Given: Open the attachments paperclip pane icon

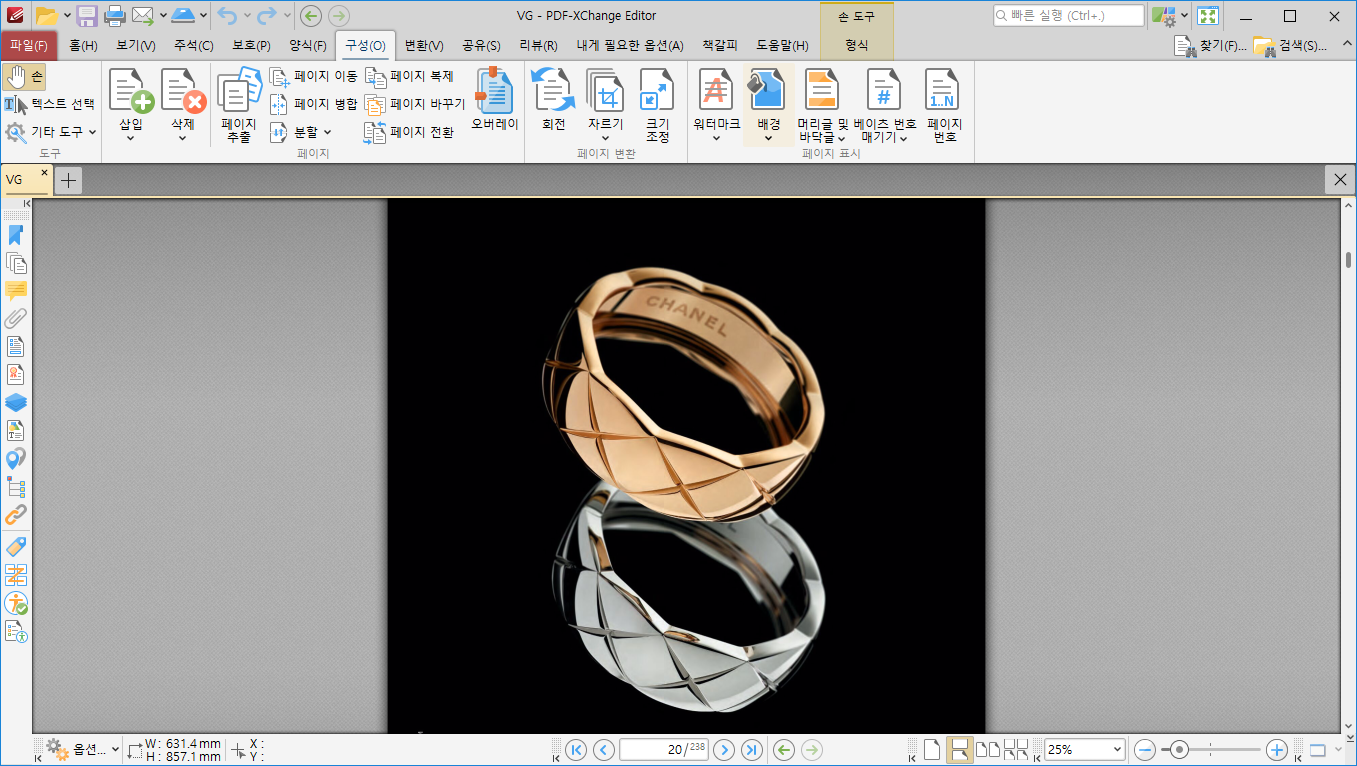Looking at the screenshot, I should pos(16,319).
